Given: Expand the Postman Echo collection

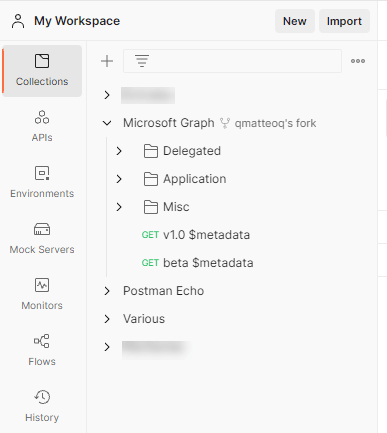Looking at the screenshot, I should (x=107, y=291).
